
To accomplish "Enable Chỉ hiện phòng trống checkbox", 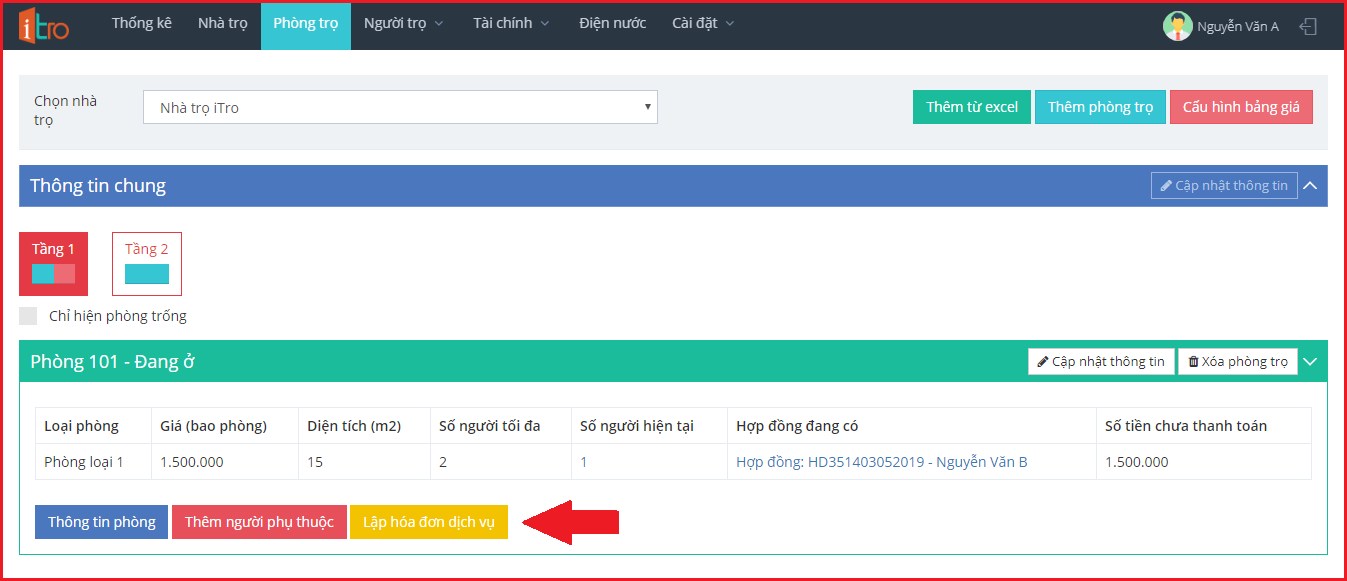I will coord(29,316).
